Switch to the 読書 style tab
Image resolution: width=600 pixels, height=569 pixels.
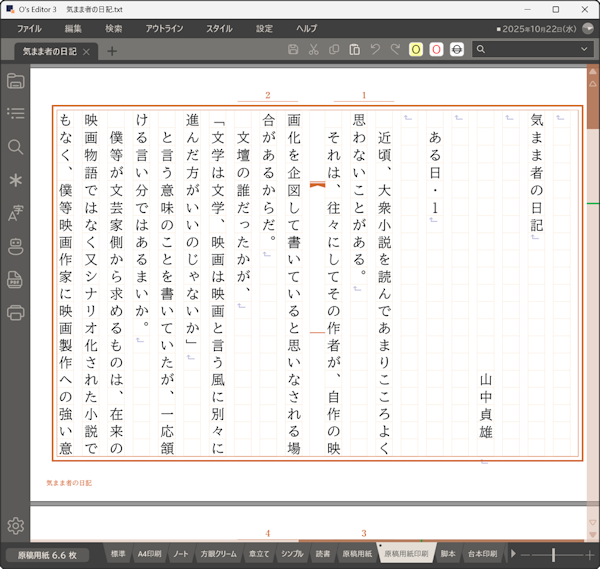point(322,553)
